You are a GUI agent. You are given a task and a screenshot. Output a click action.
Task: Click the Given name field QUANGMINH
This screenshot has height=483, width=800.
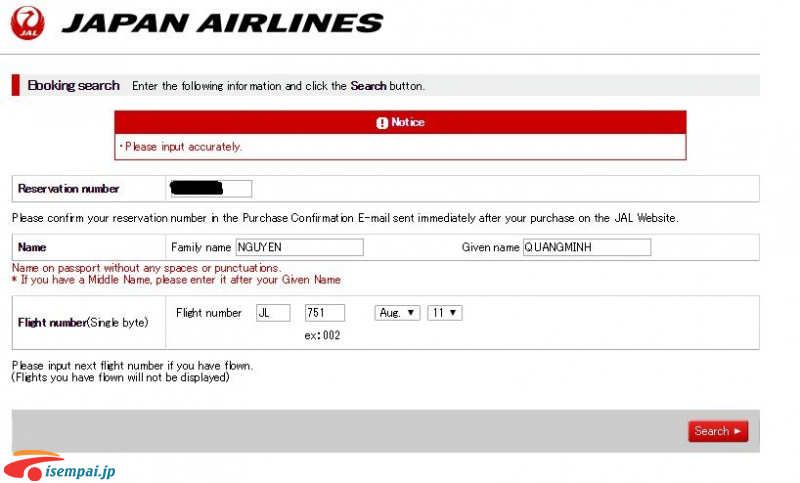tap(587, 247)
